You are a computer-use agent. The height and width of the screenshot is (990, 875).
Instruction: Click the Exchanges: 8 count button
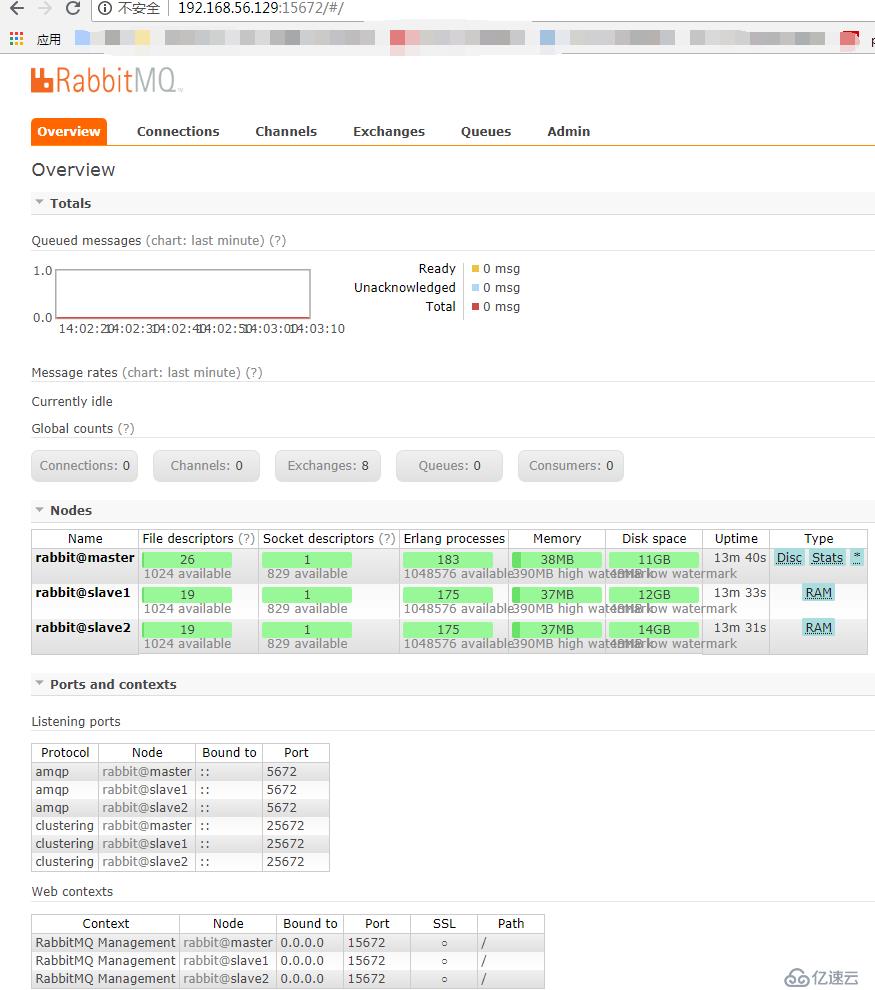[328, 466]
